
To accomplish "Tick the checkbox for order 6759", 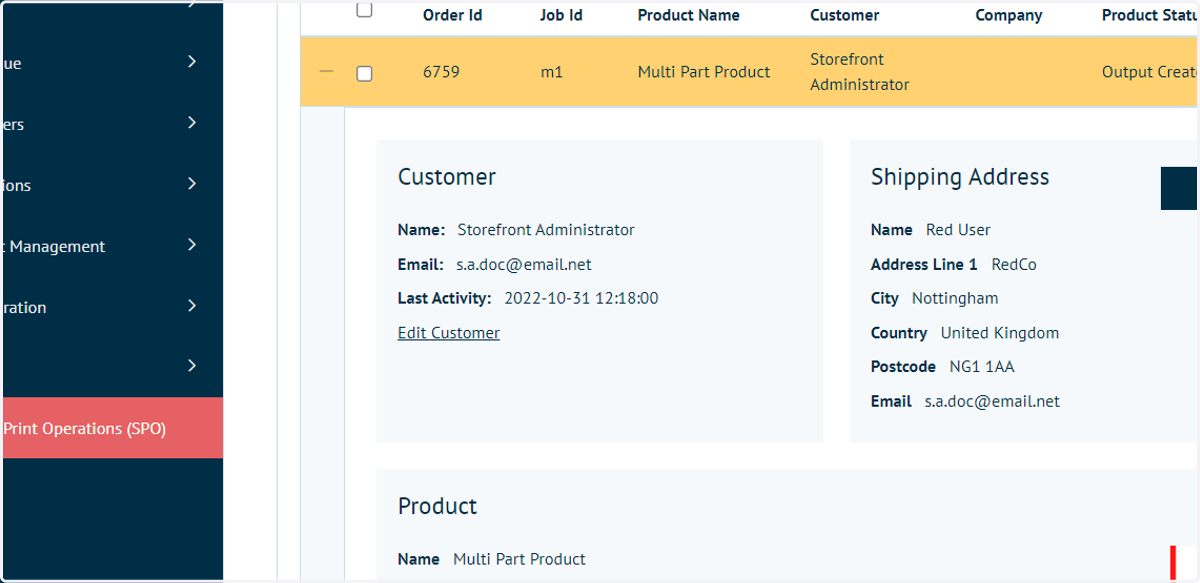I will tap(364, 73).
